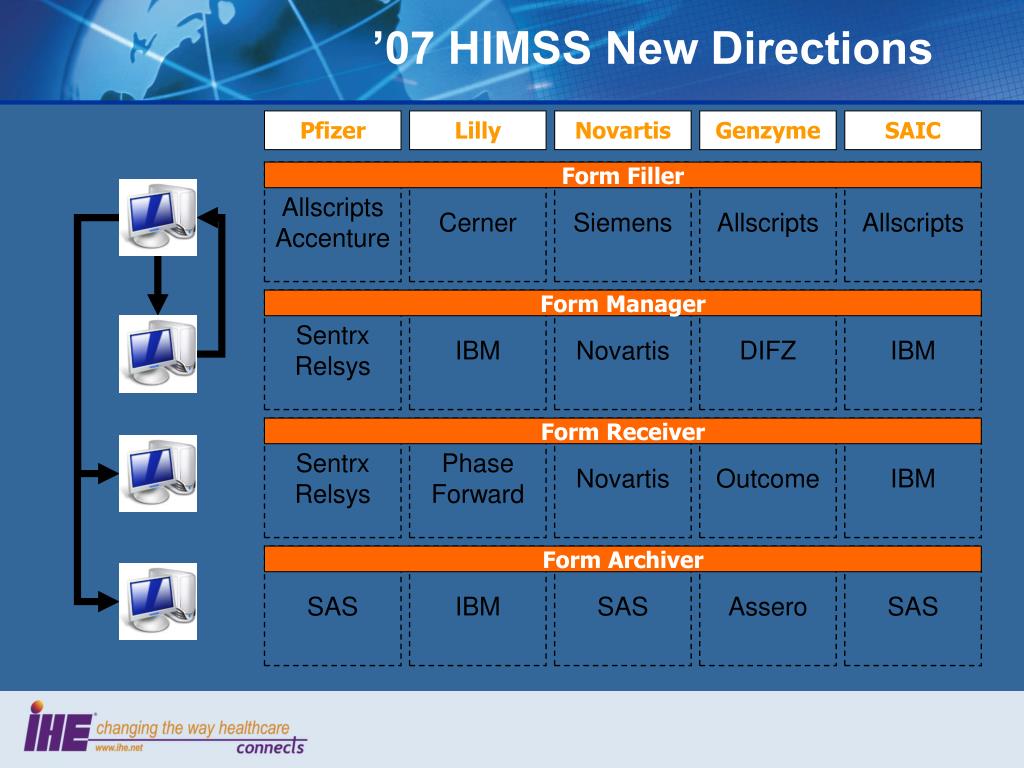
Task: Click "Sentrx Relsys" in the Form Manager row
Action: 332,351
